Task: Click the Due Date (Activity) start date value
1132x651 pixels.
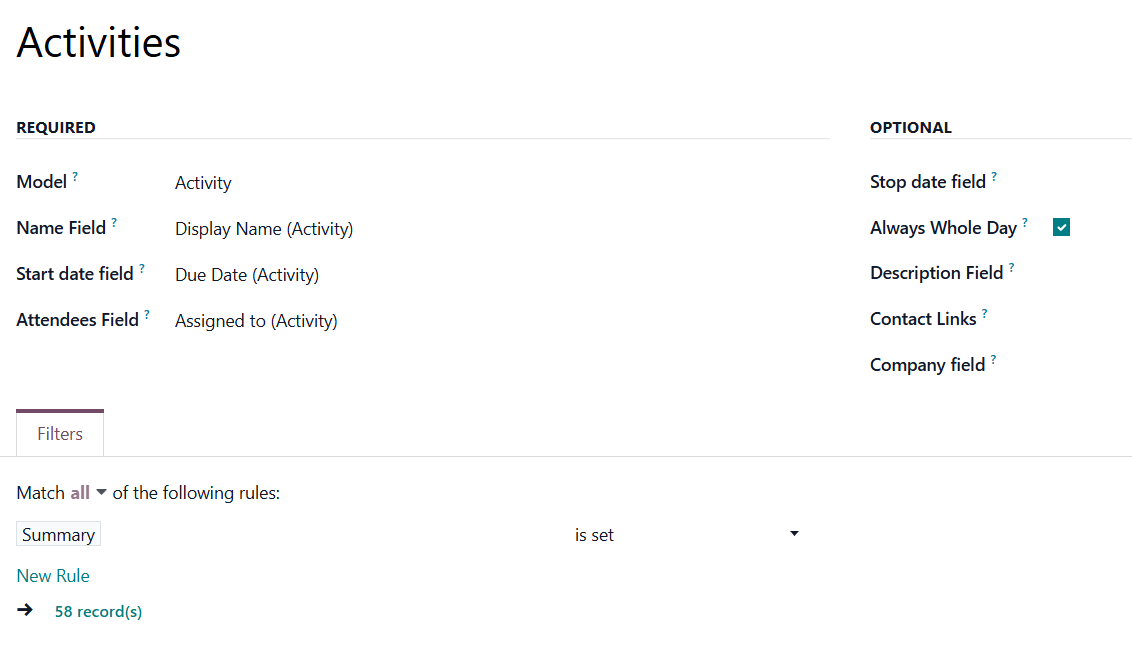Action: pos(247,275)
